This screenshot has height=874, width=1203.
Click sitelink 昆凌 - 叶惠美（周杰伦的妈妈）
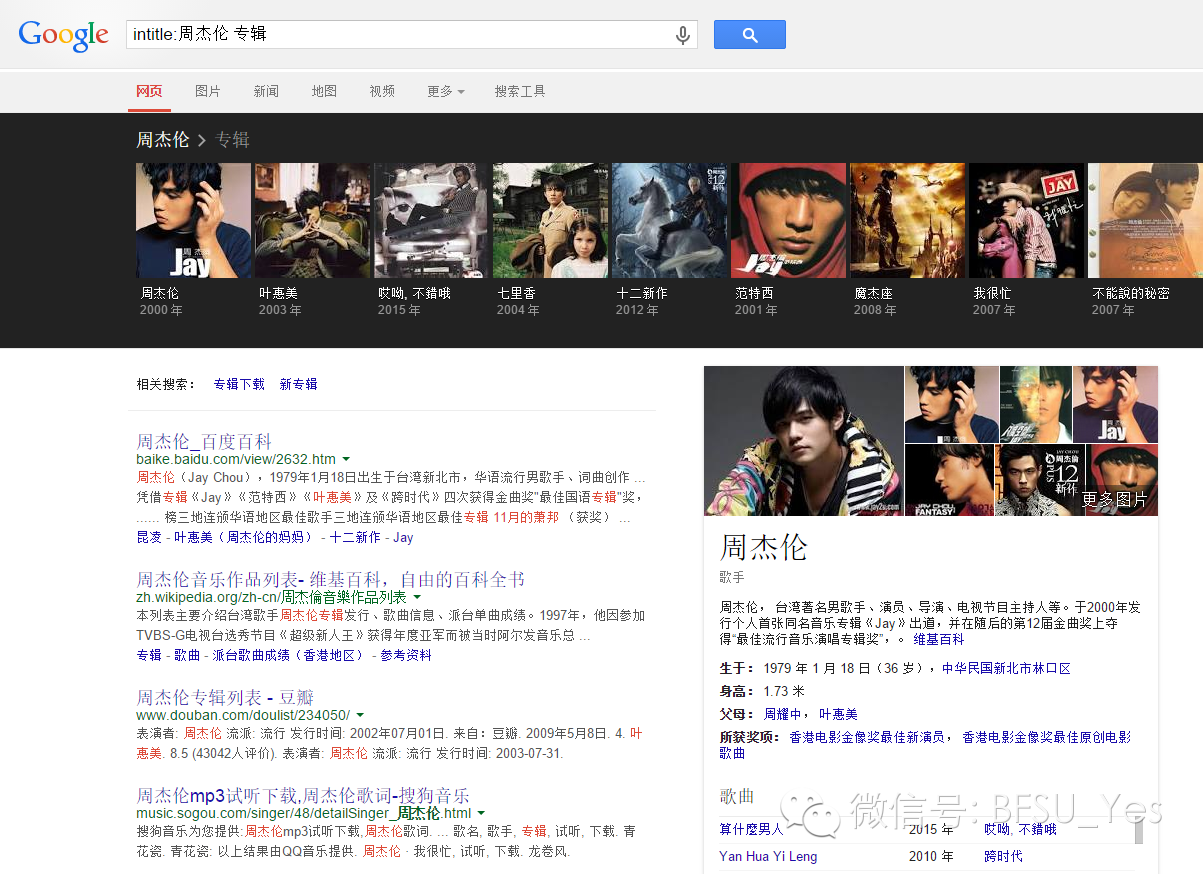(227, 537)
